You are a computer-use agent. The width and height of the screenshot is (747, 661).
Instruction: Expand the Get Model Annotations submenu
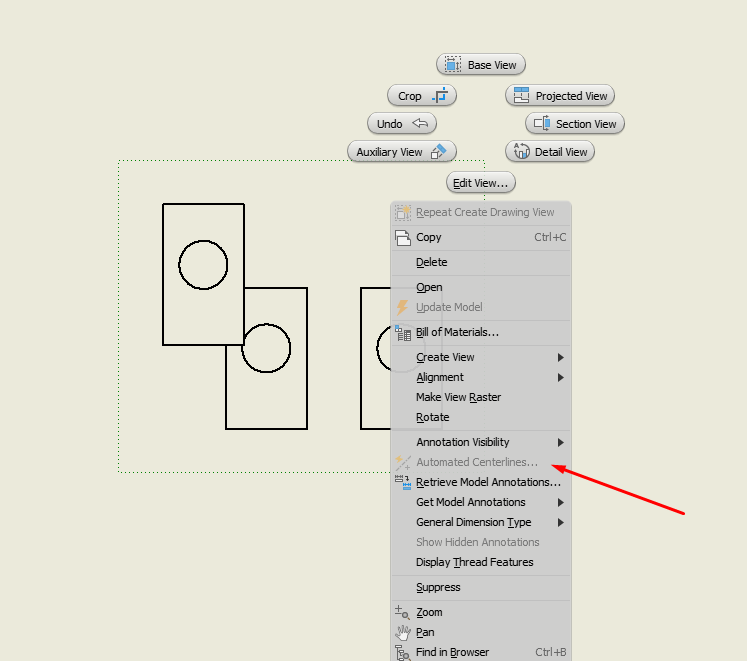click(x=481, y=502)
